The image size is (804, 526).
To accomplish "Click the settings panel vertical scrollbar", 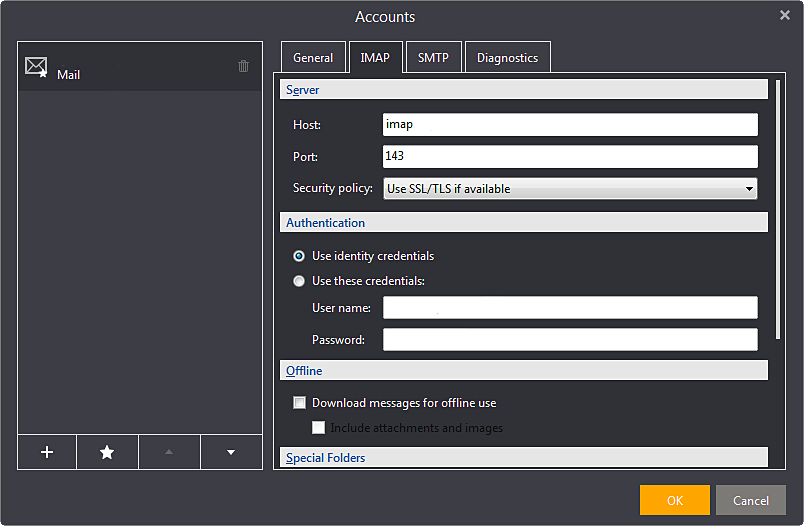I will click(x=776, y=210).
